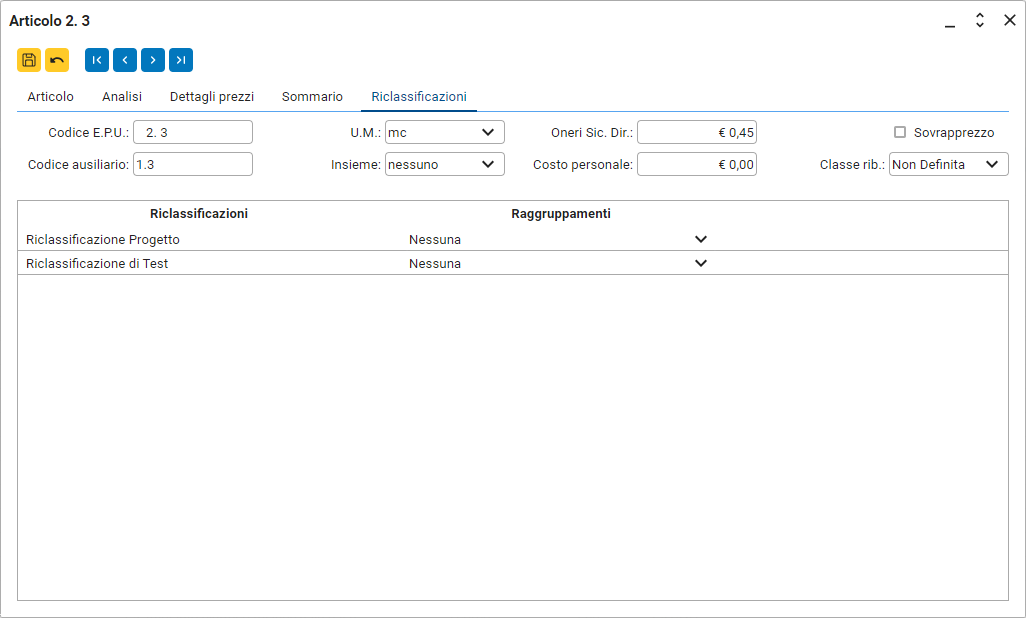Click the Codice E.P.U. input field
The height and width of the screenshot is (618, 1026).
point(193,132)
